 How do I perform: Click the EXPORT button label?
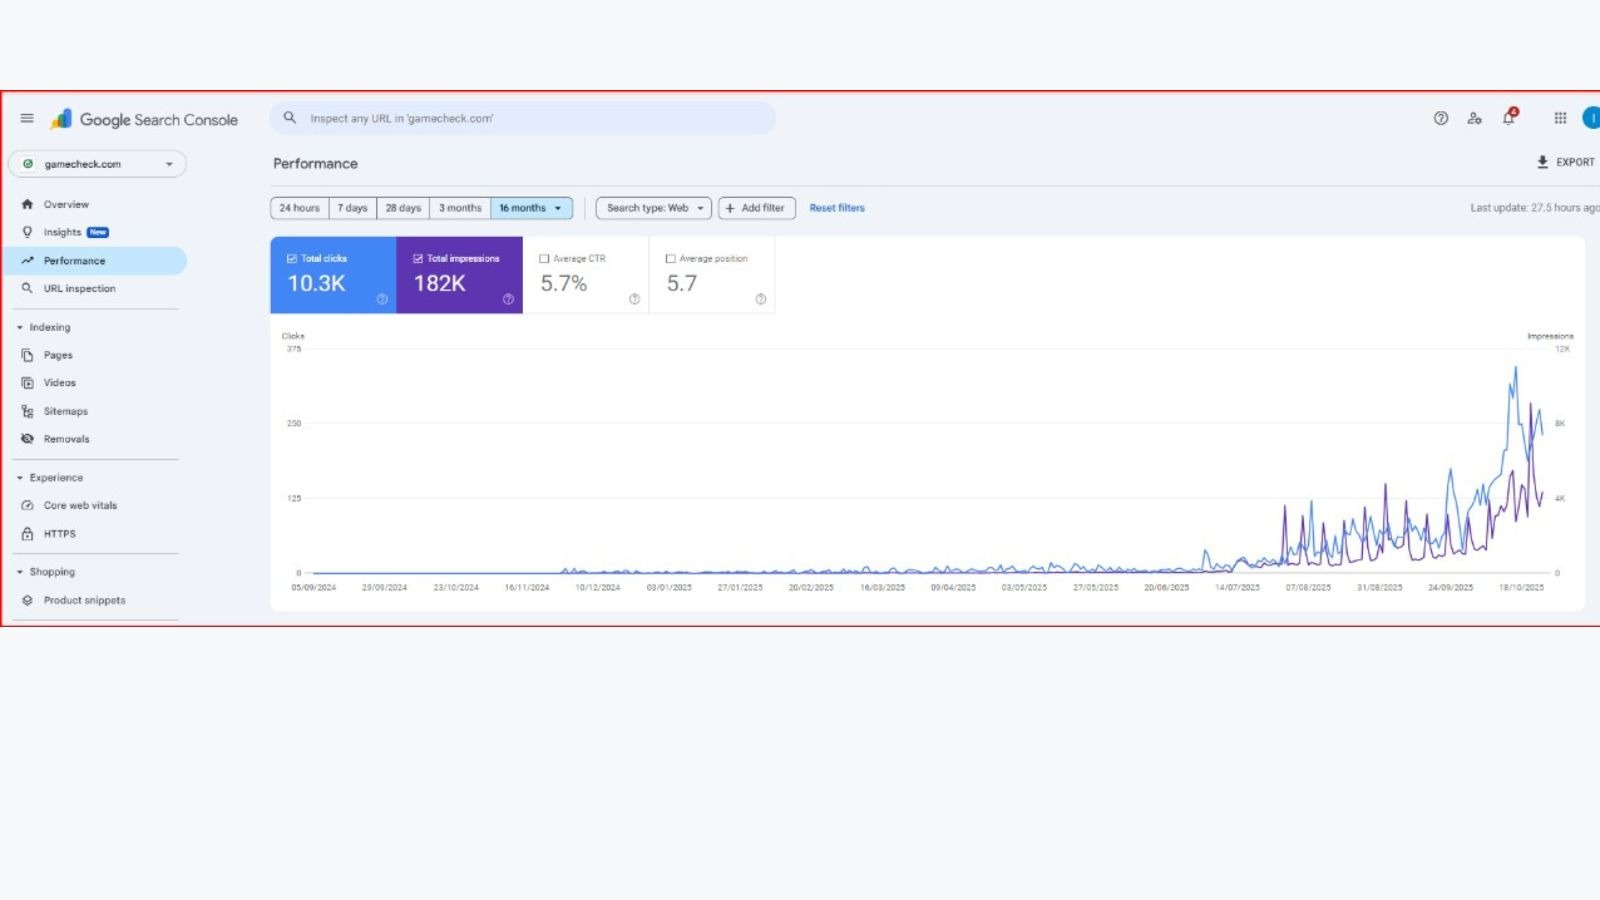(x=1575, y=162)
